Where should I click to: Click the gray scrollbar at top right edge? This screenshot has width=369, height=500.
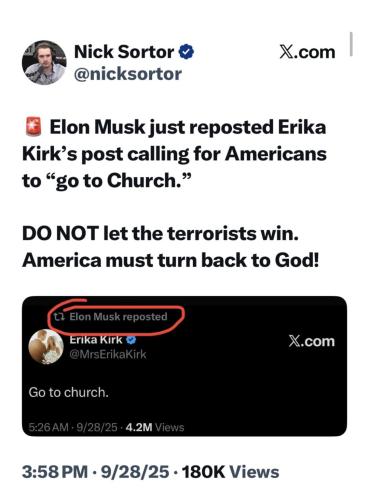point(351,44)
